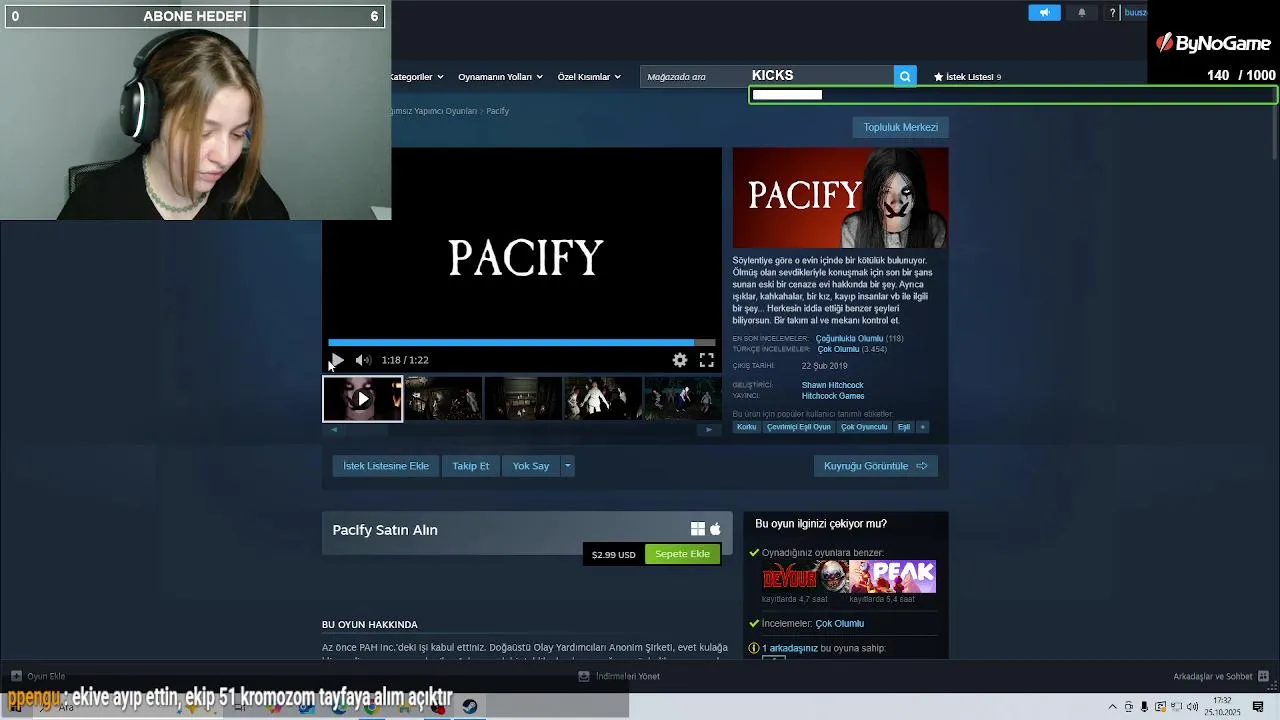Move screenshot strip left with arrow
1280x720 pixels.
(334, 430)
